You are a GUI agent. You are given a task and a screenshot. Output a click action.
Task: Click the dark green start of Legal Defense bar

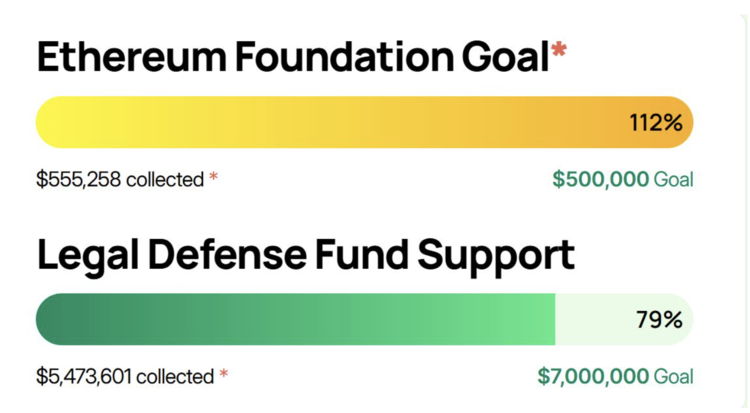(57, 319)
